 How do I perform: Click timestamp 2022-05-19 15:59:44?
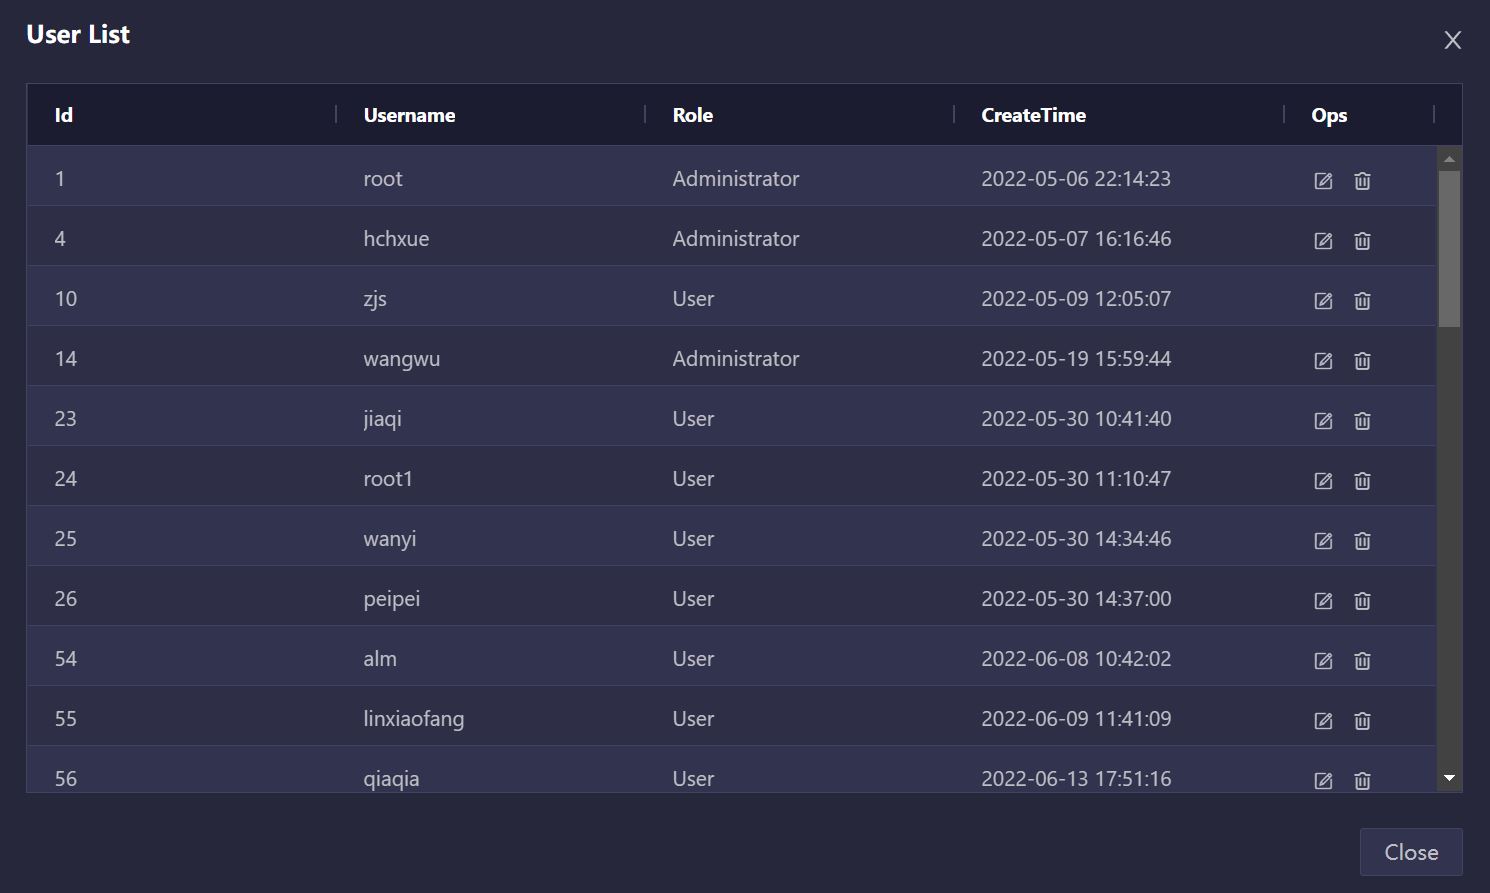click(1076, 359)
